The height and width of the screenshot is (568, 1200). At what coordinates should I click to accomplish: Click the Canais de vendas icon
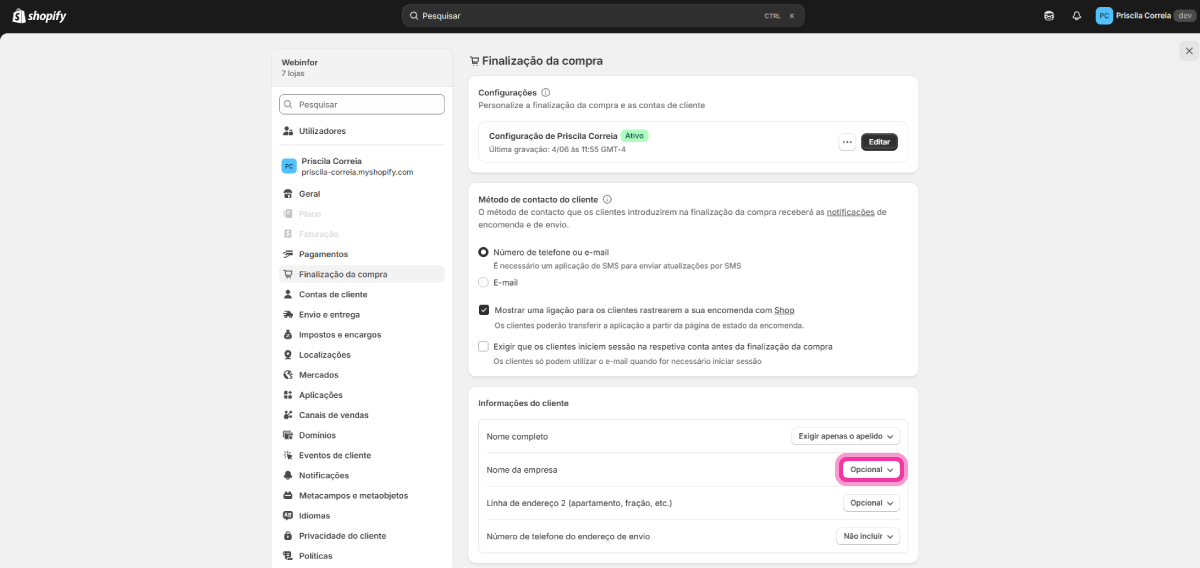288,415
